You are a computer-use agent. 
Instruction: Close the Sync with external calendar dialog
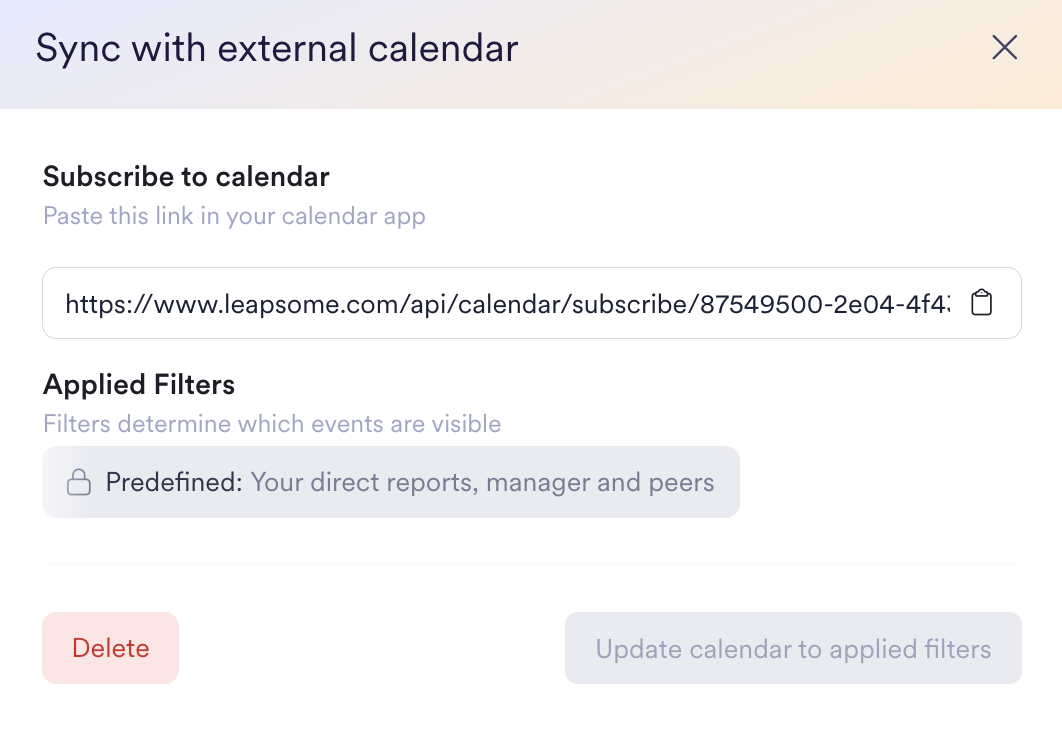point(1004,48)
